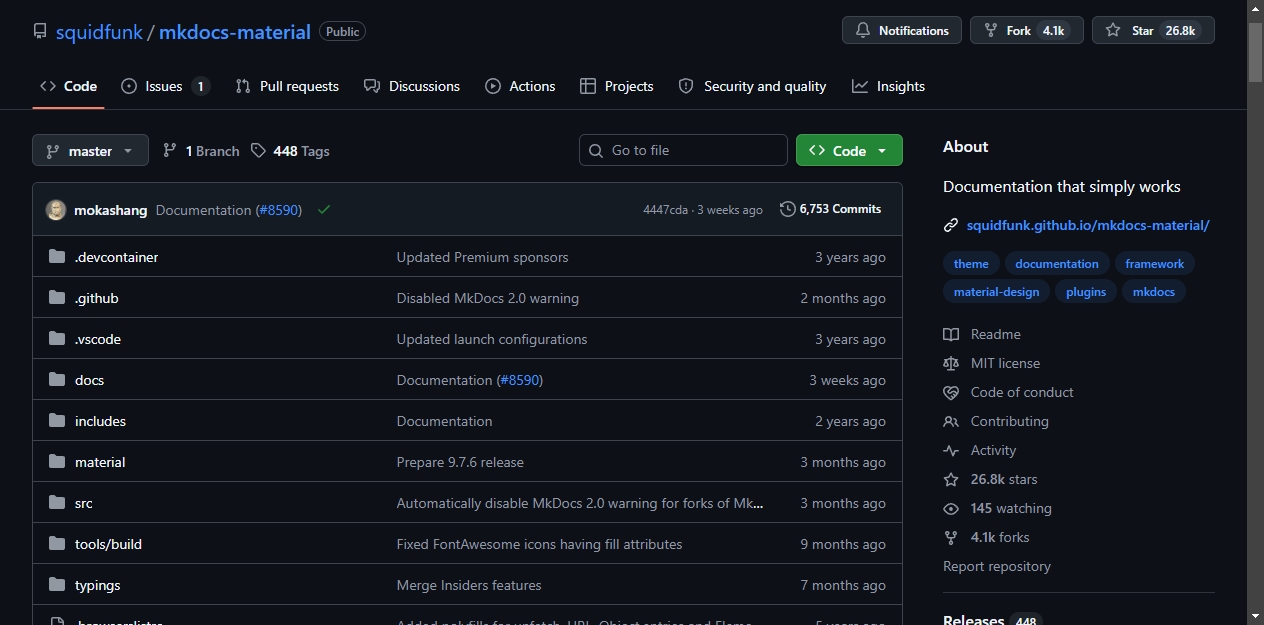Click the link icon beside website URL
The height and width of the screenshot is (625, 1264).
pyautogui.click(x=951, y=226)
